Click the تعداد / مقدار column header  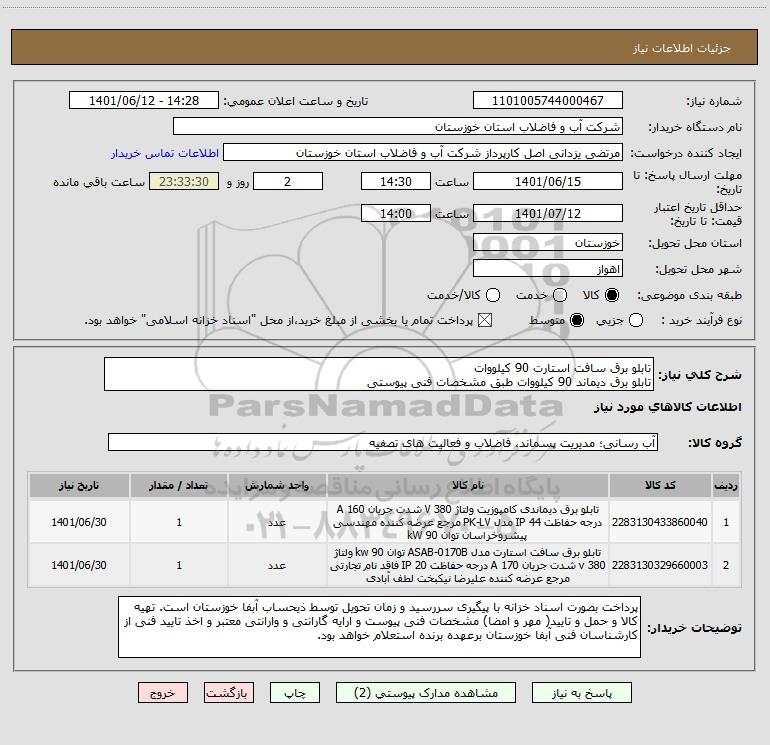[179, 486]
